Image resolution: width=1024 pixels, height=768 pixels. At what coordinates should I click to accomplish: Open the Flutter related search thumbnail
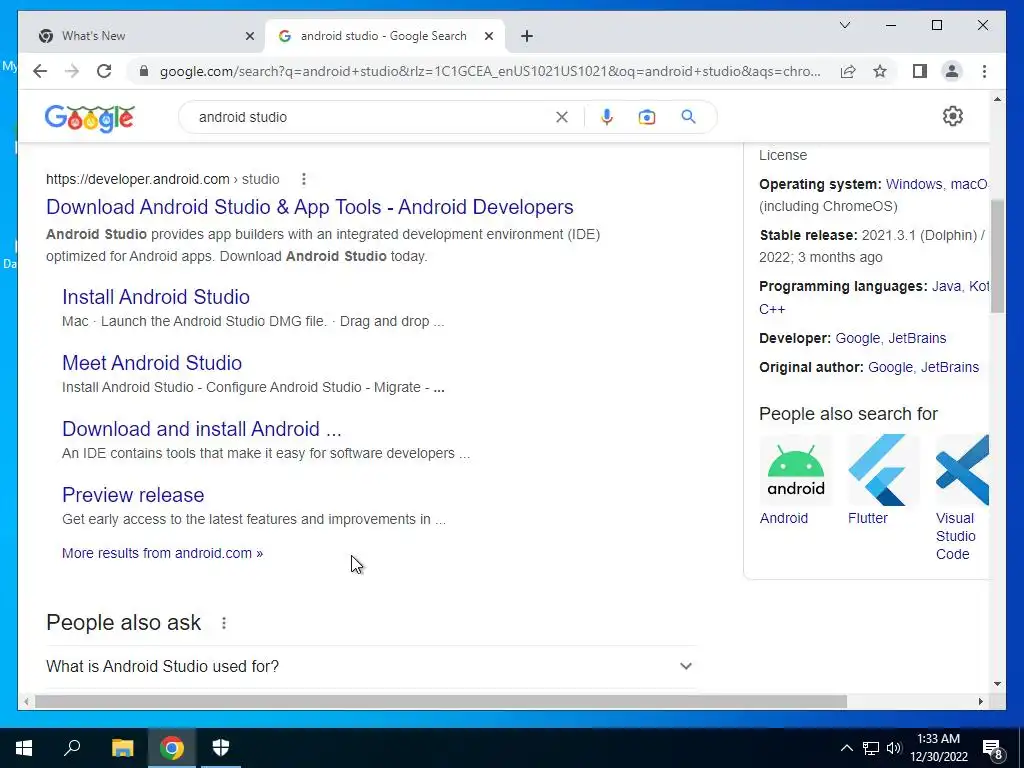pos(884,470)
